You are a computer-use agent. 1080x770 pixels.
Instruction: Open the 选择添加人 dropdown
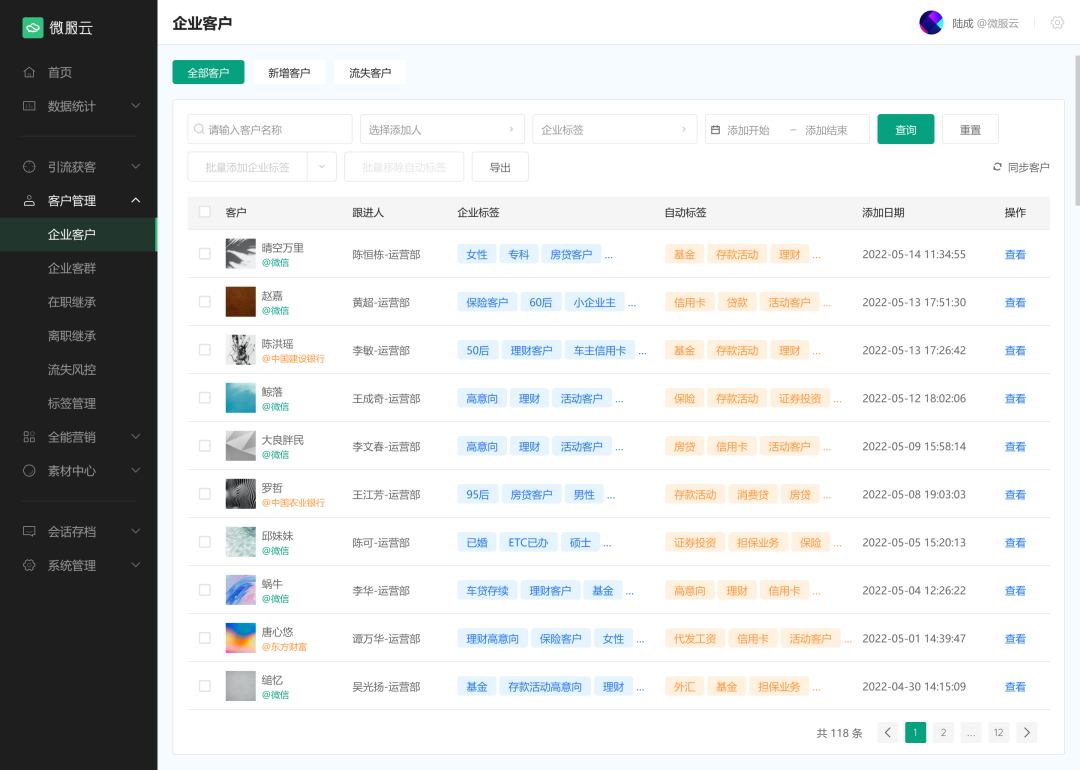(x=442, y=130)
